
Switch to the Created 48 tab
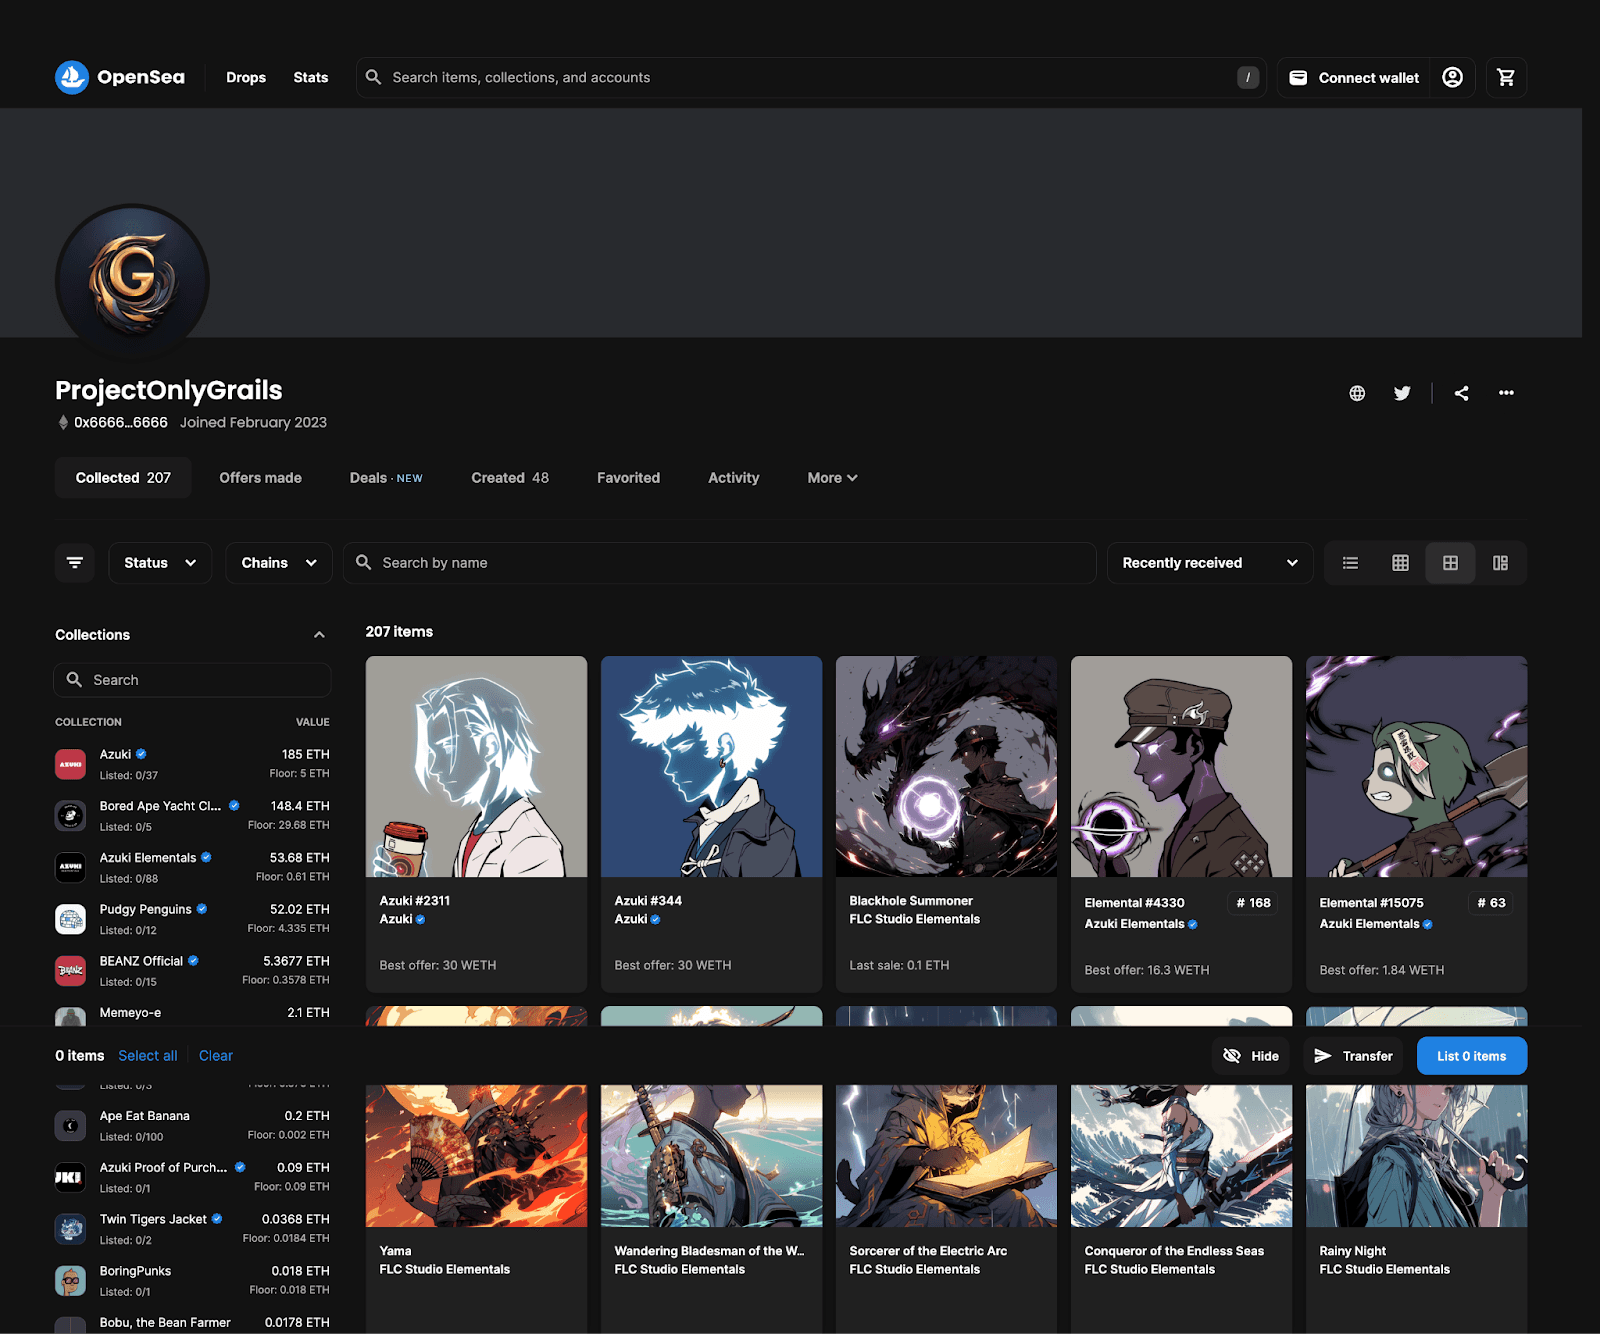coord(510,478)
